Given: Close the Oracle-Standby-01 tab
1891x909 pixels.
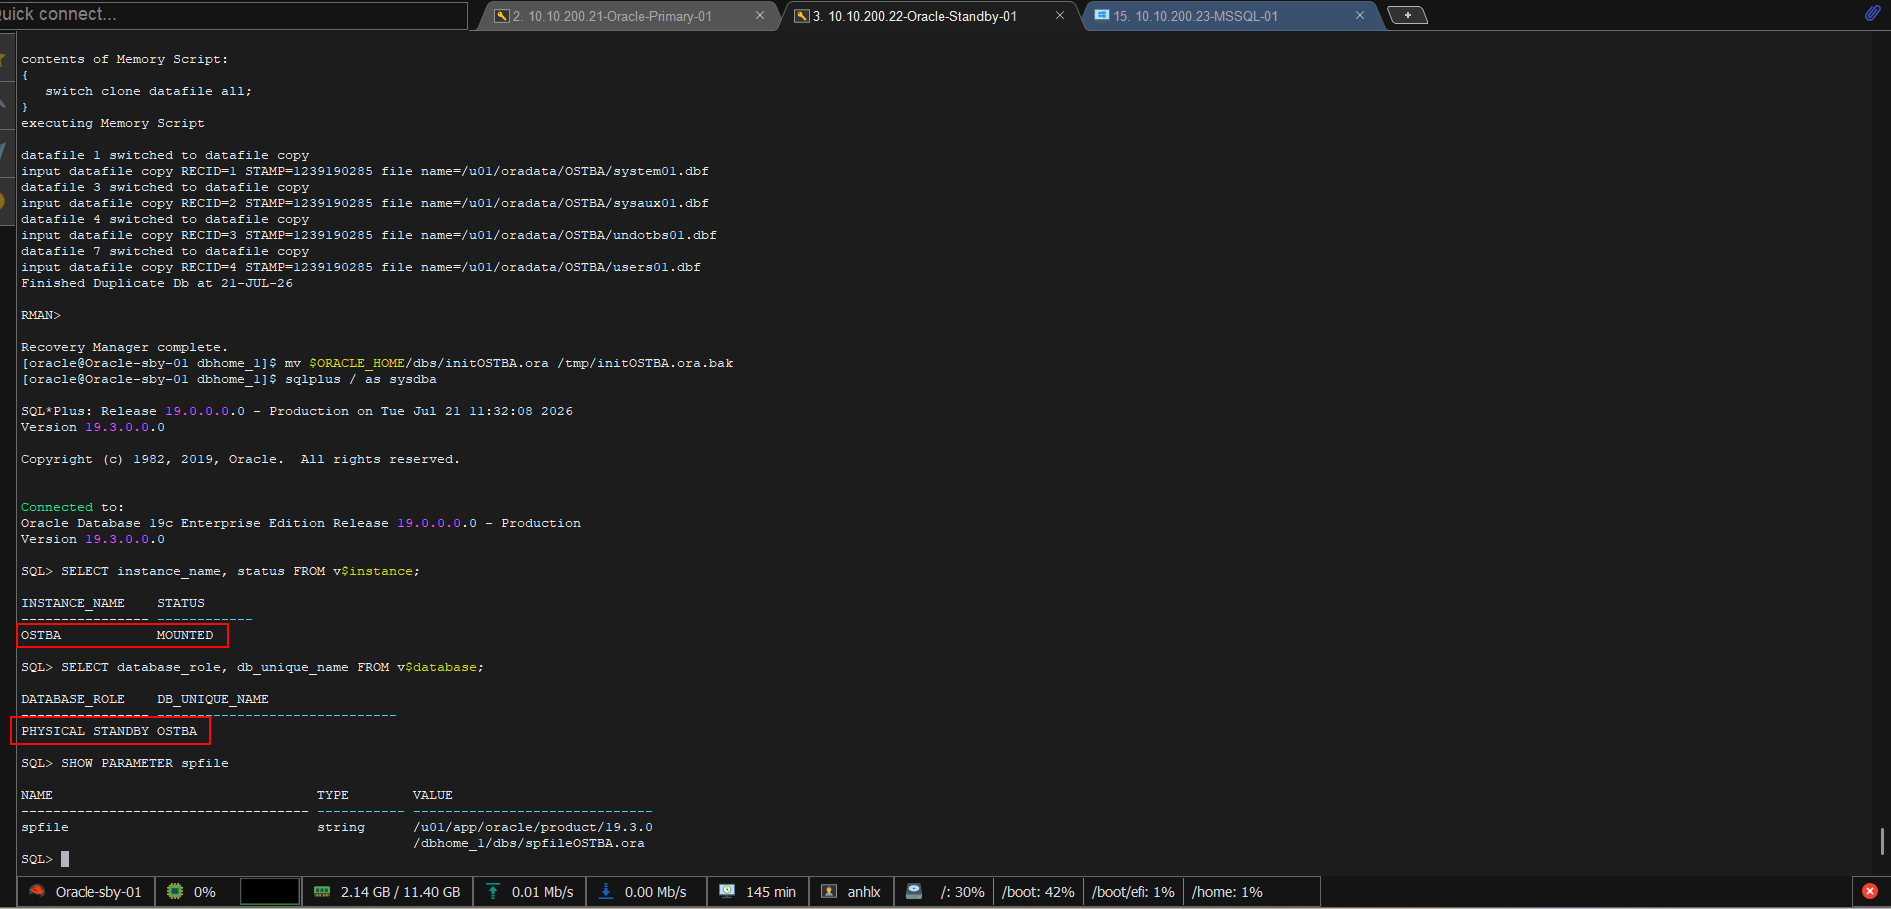Looking at the screenshot, I should 1060,16.
